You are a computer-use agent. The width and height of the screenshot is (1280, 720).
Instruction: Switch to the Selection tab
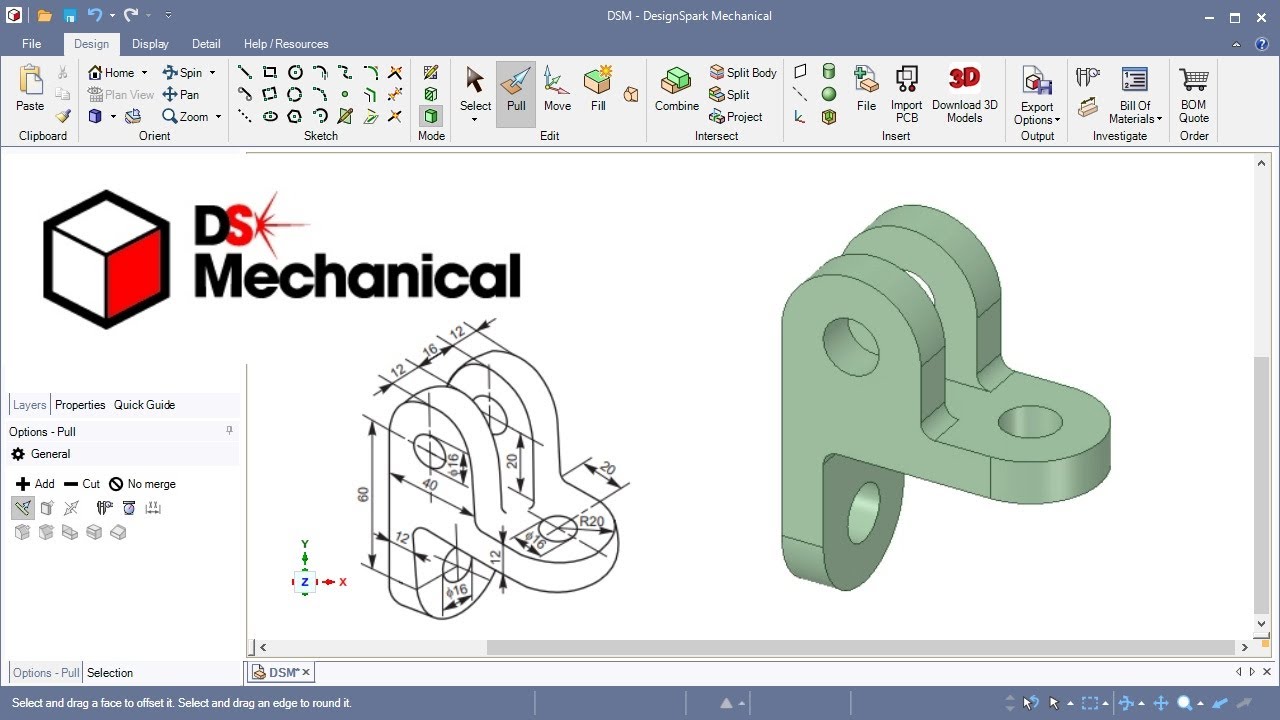(x=110, y=673)
